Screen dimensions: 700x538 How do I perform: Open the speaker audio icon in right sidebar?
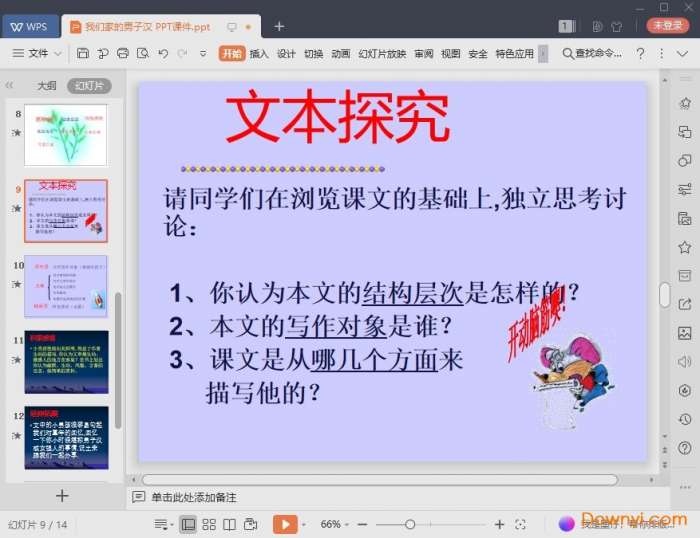tap(684, 362)
